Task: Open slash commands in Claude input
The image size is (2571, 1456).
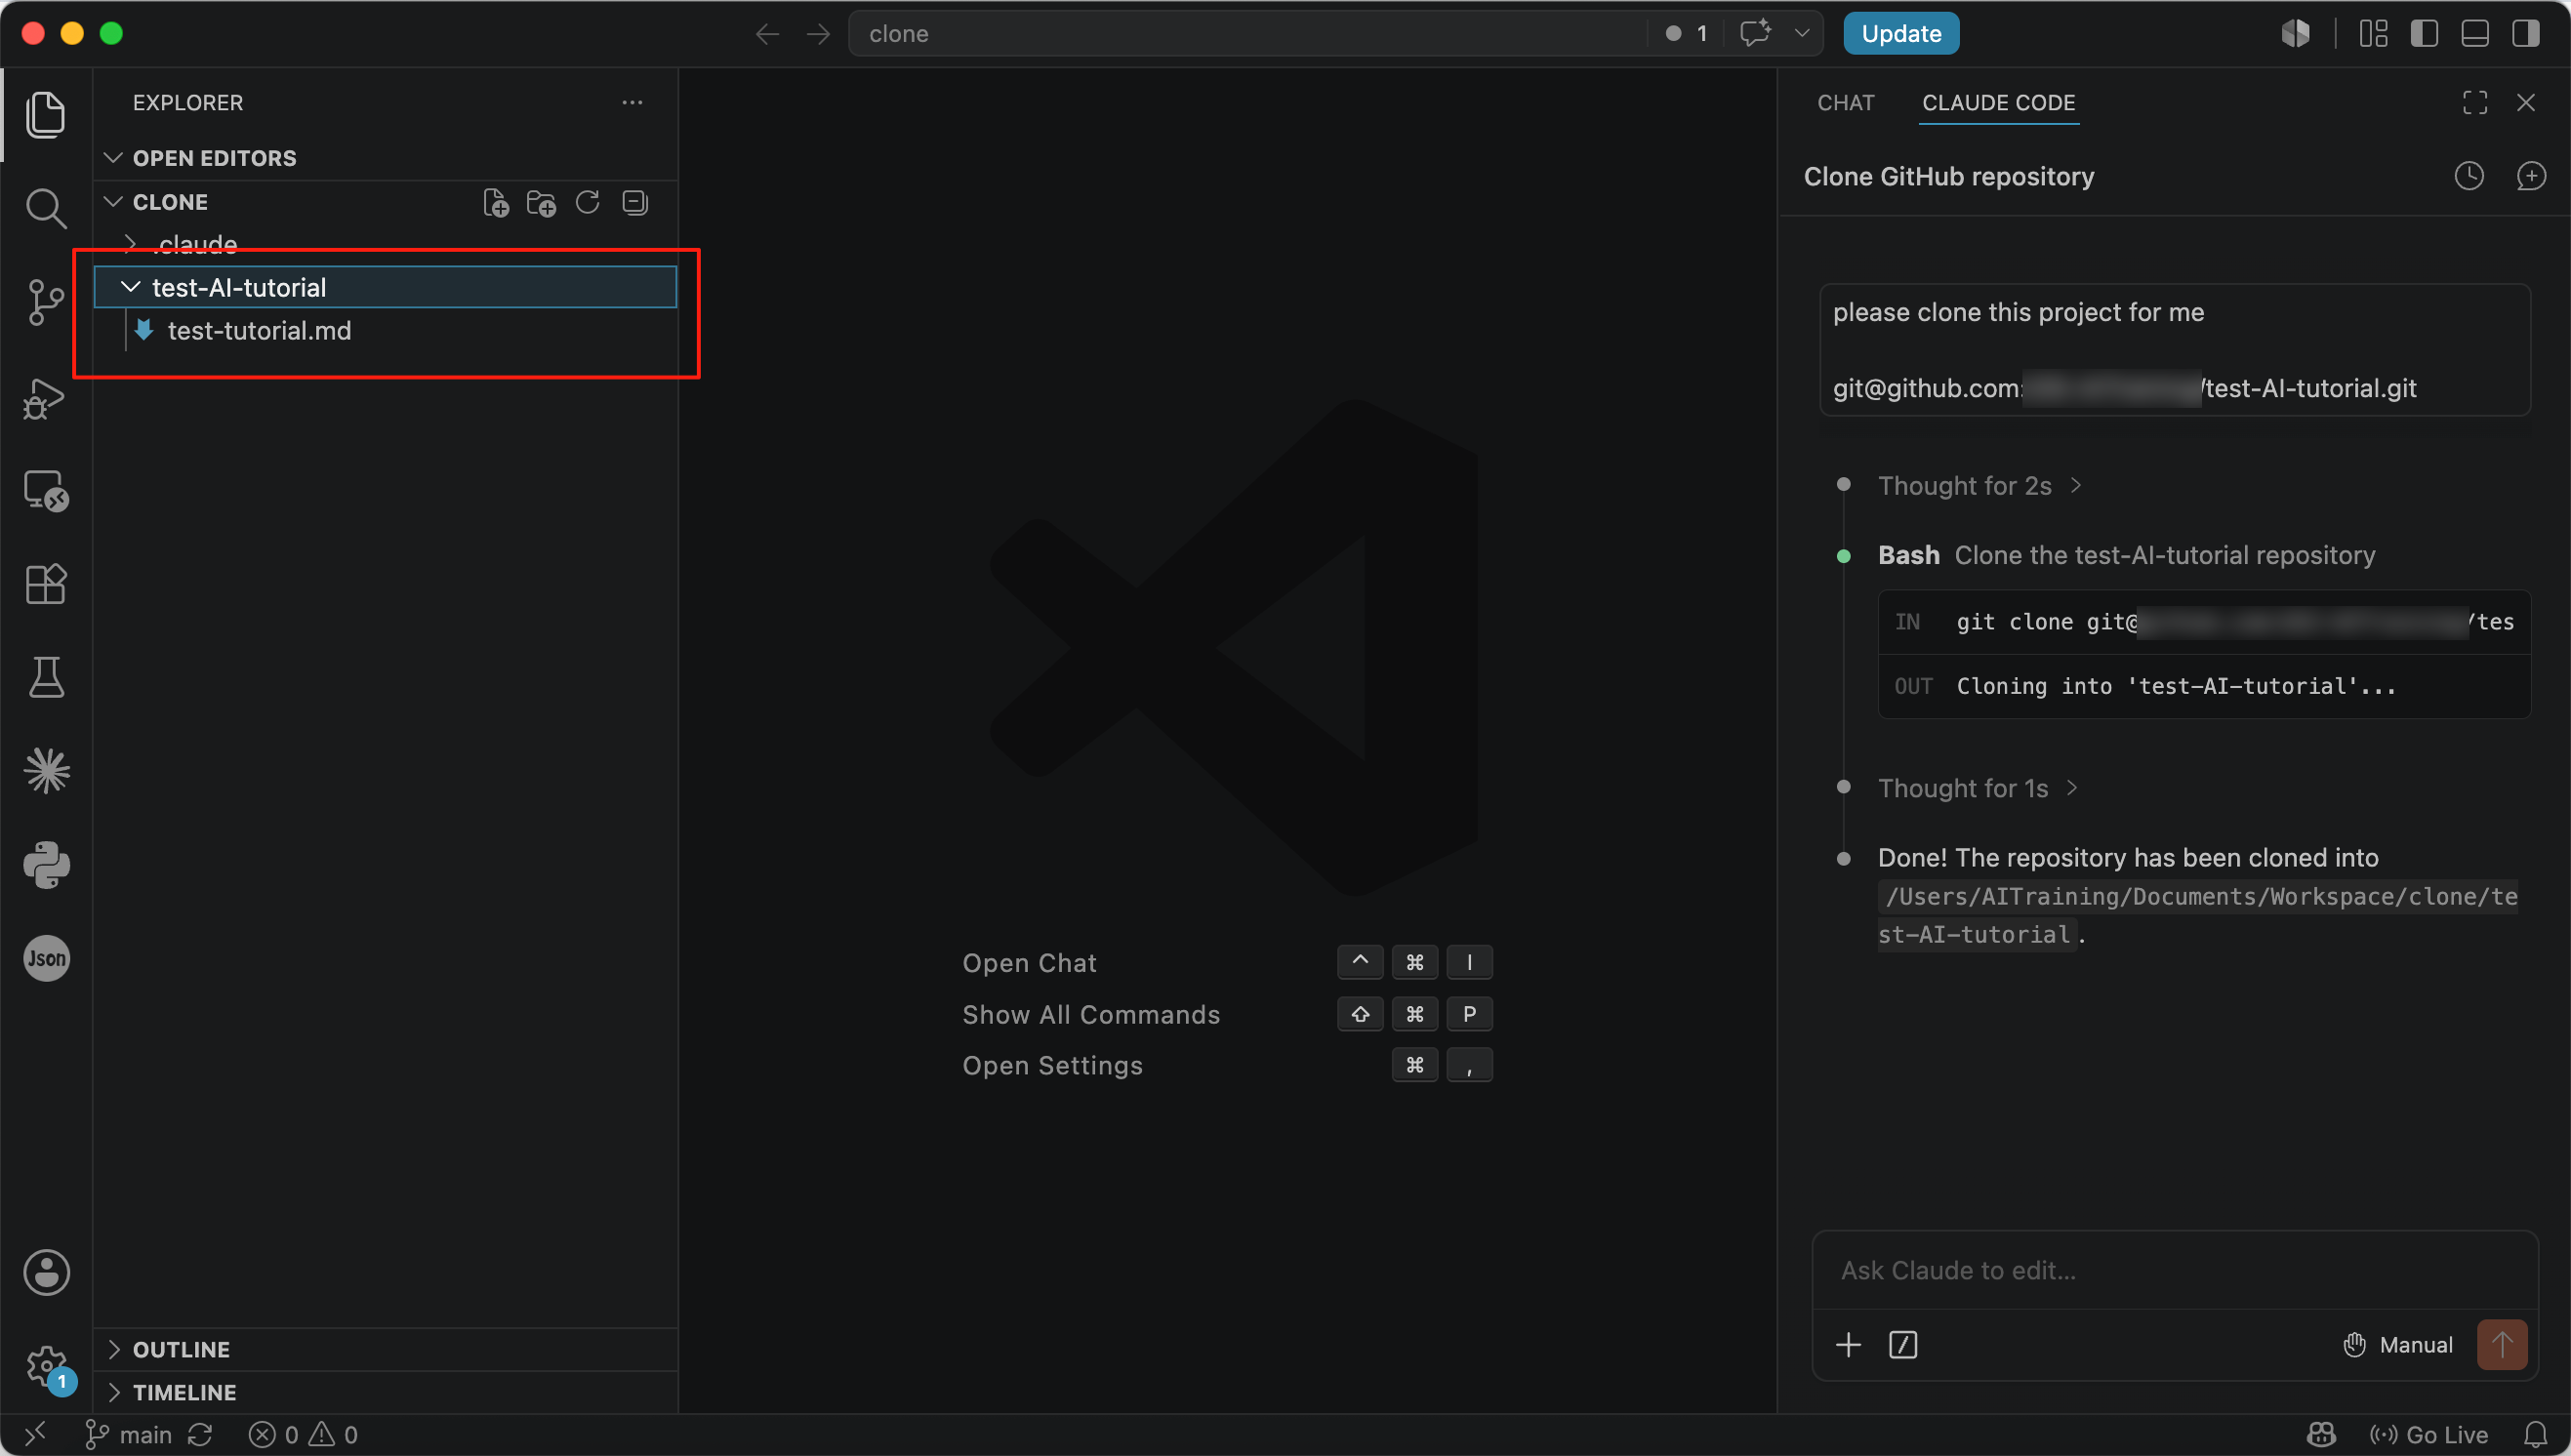Action: pyautogui.click(x=1903, y=1344)
